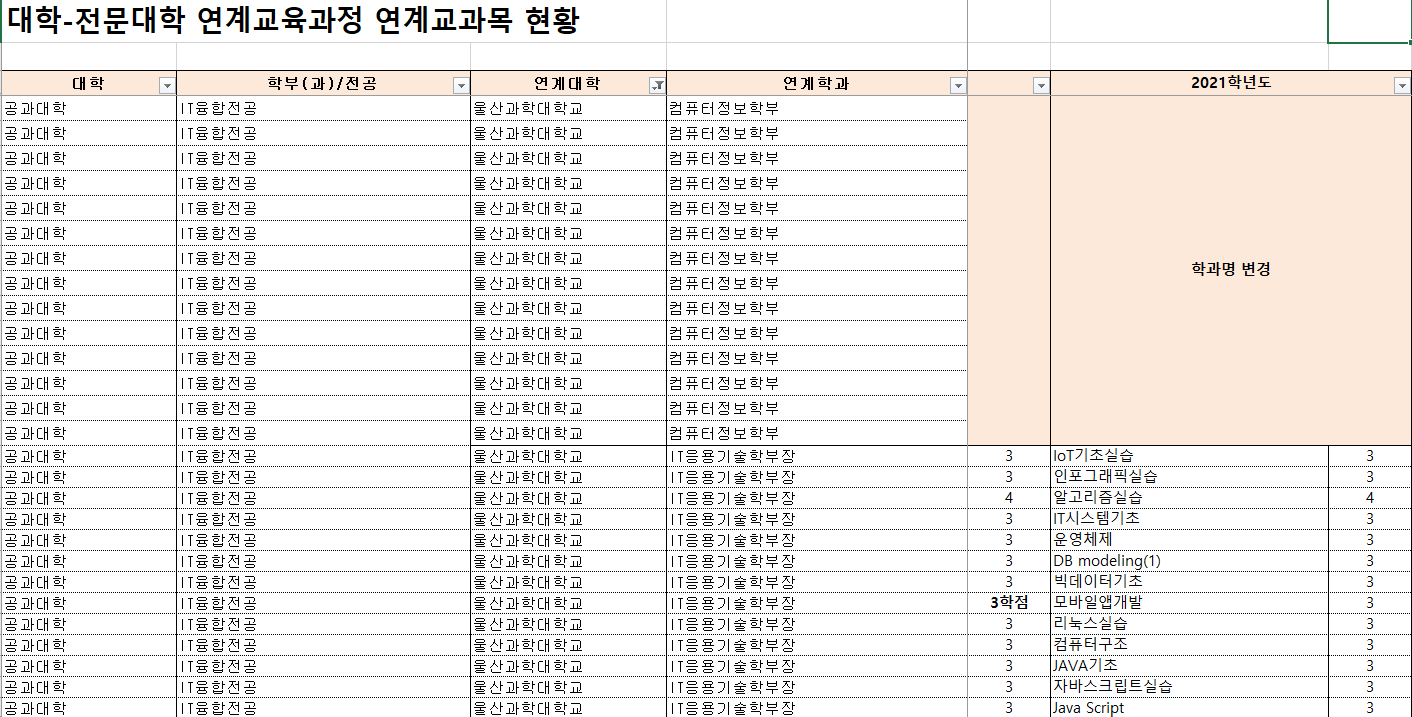
Task: Open the active filter button on 연계대학
Action: pyautogui.click(x=657, y=86)
